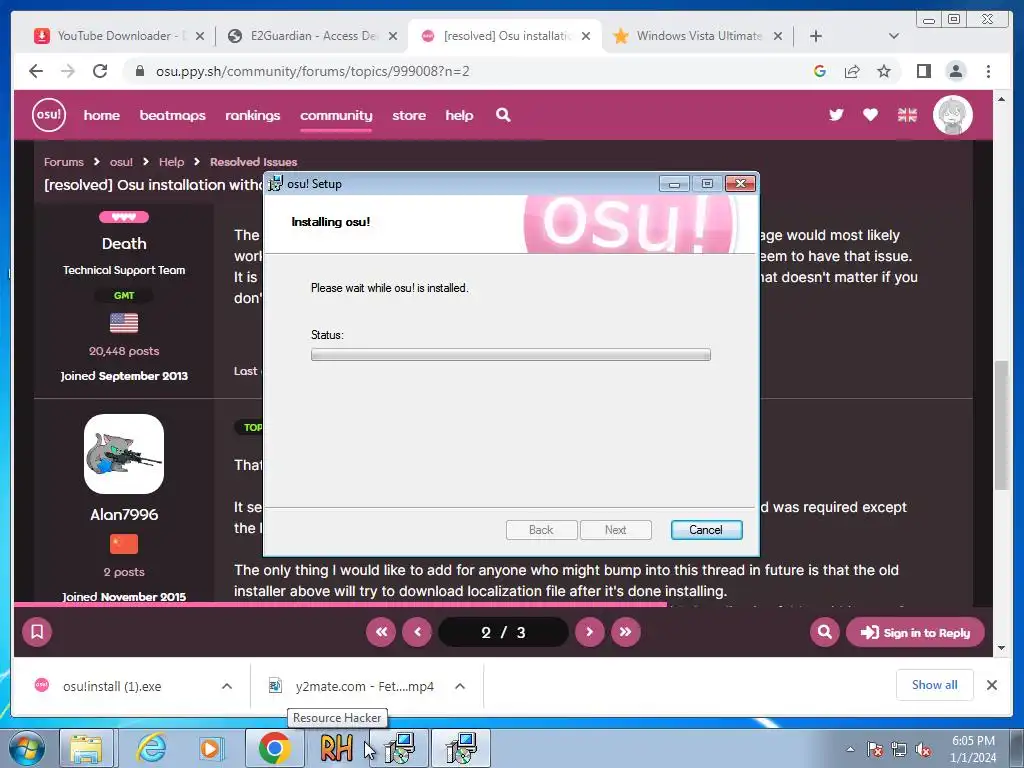The width and height of the screenshot is (1024, 768).
Task: Open the osu! breadcrumb link
Action: click(x=121, y=162)
